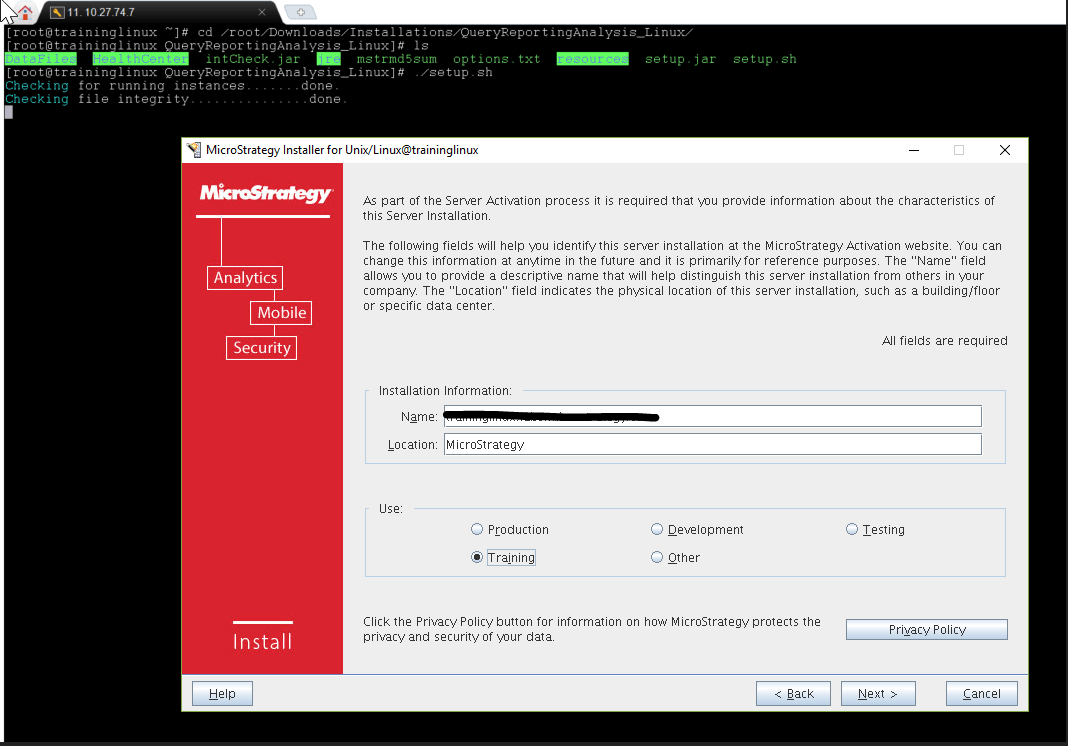
Task: Click the installer window title bar icon
Action: point(194,150)
